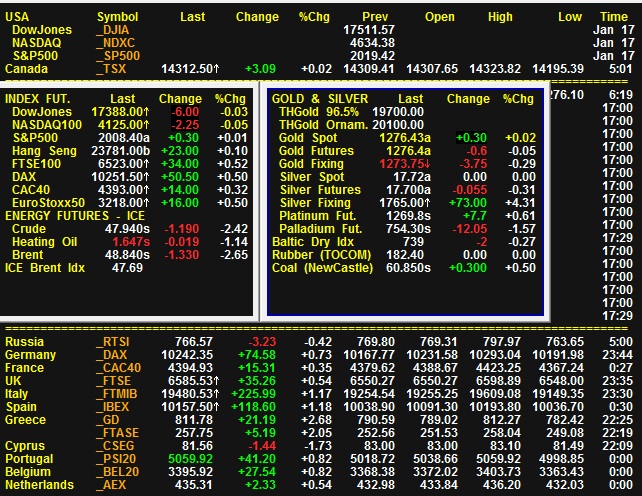Select the UK _FTSE symbol

click(x=113, y=380)
